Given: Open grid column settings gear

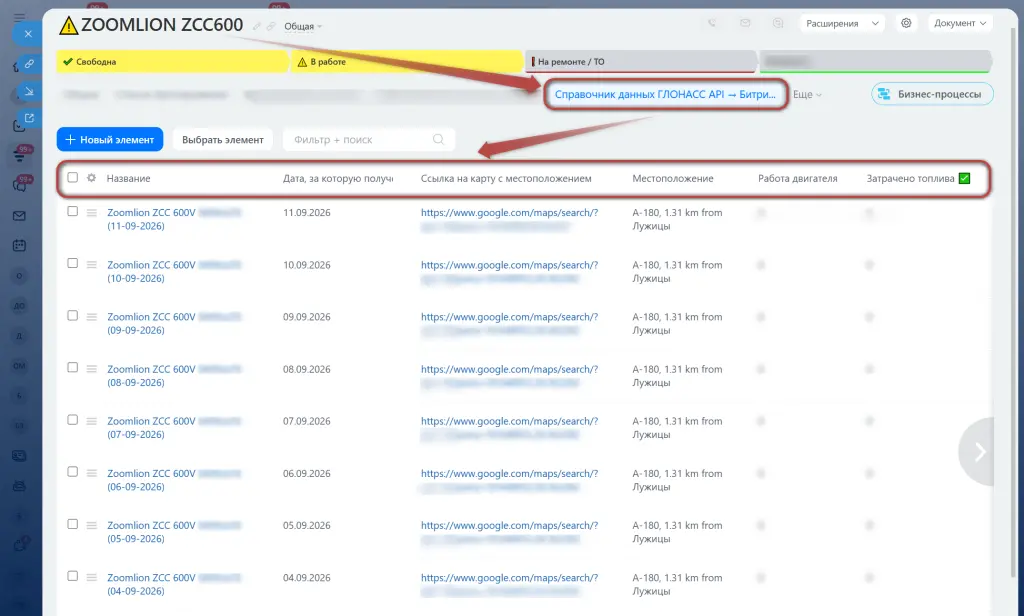Looking at the screenshot, I should (x=91, y=178).
